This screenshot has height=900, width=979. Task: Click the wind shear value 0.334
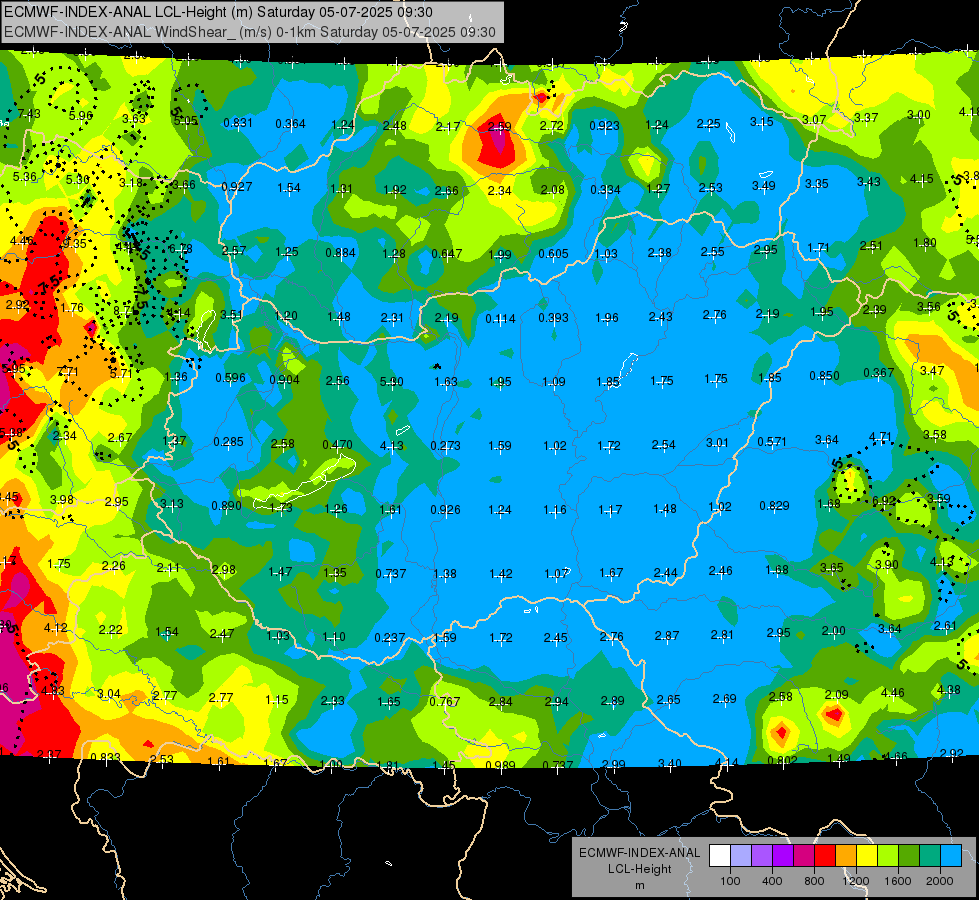pos(605,189)
